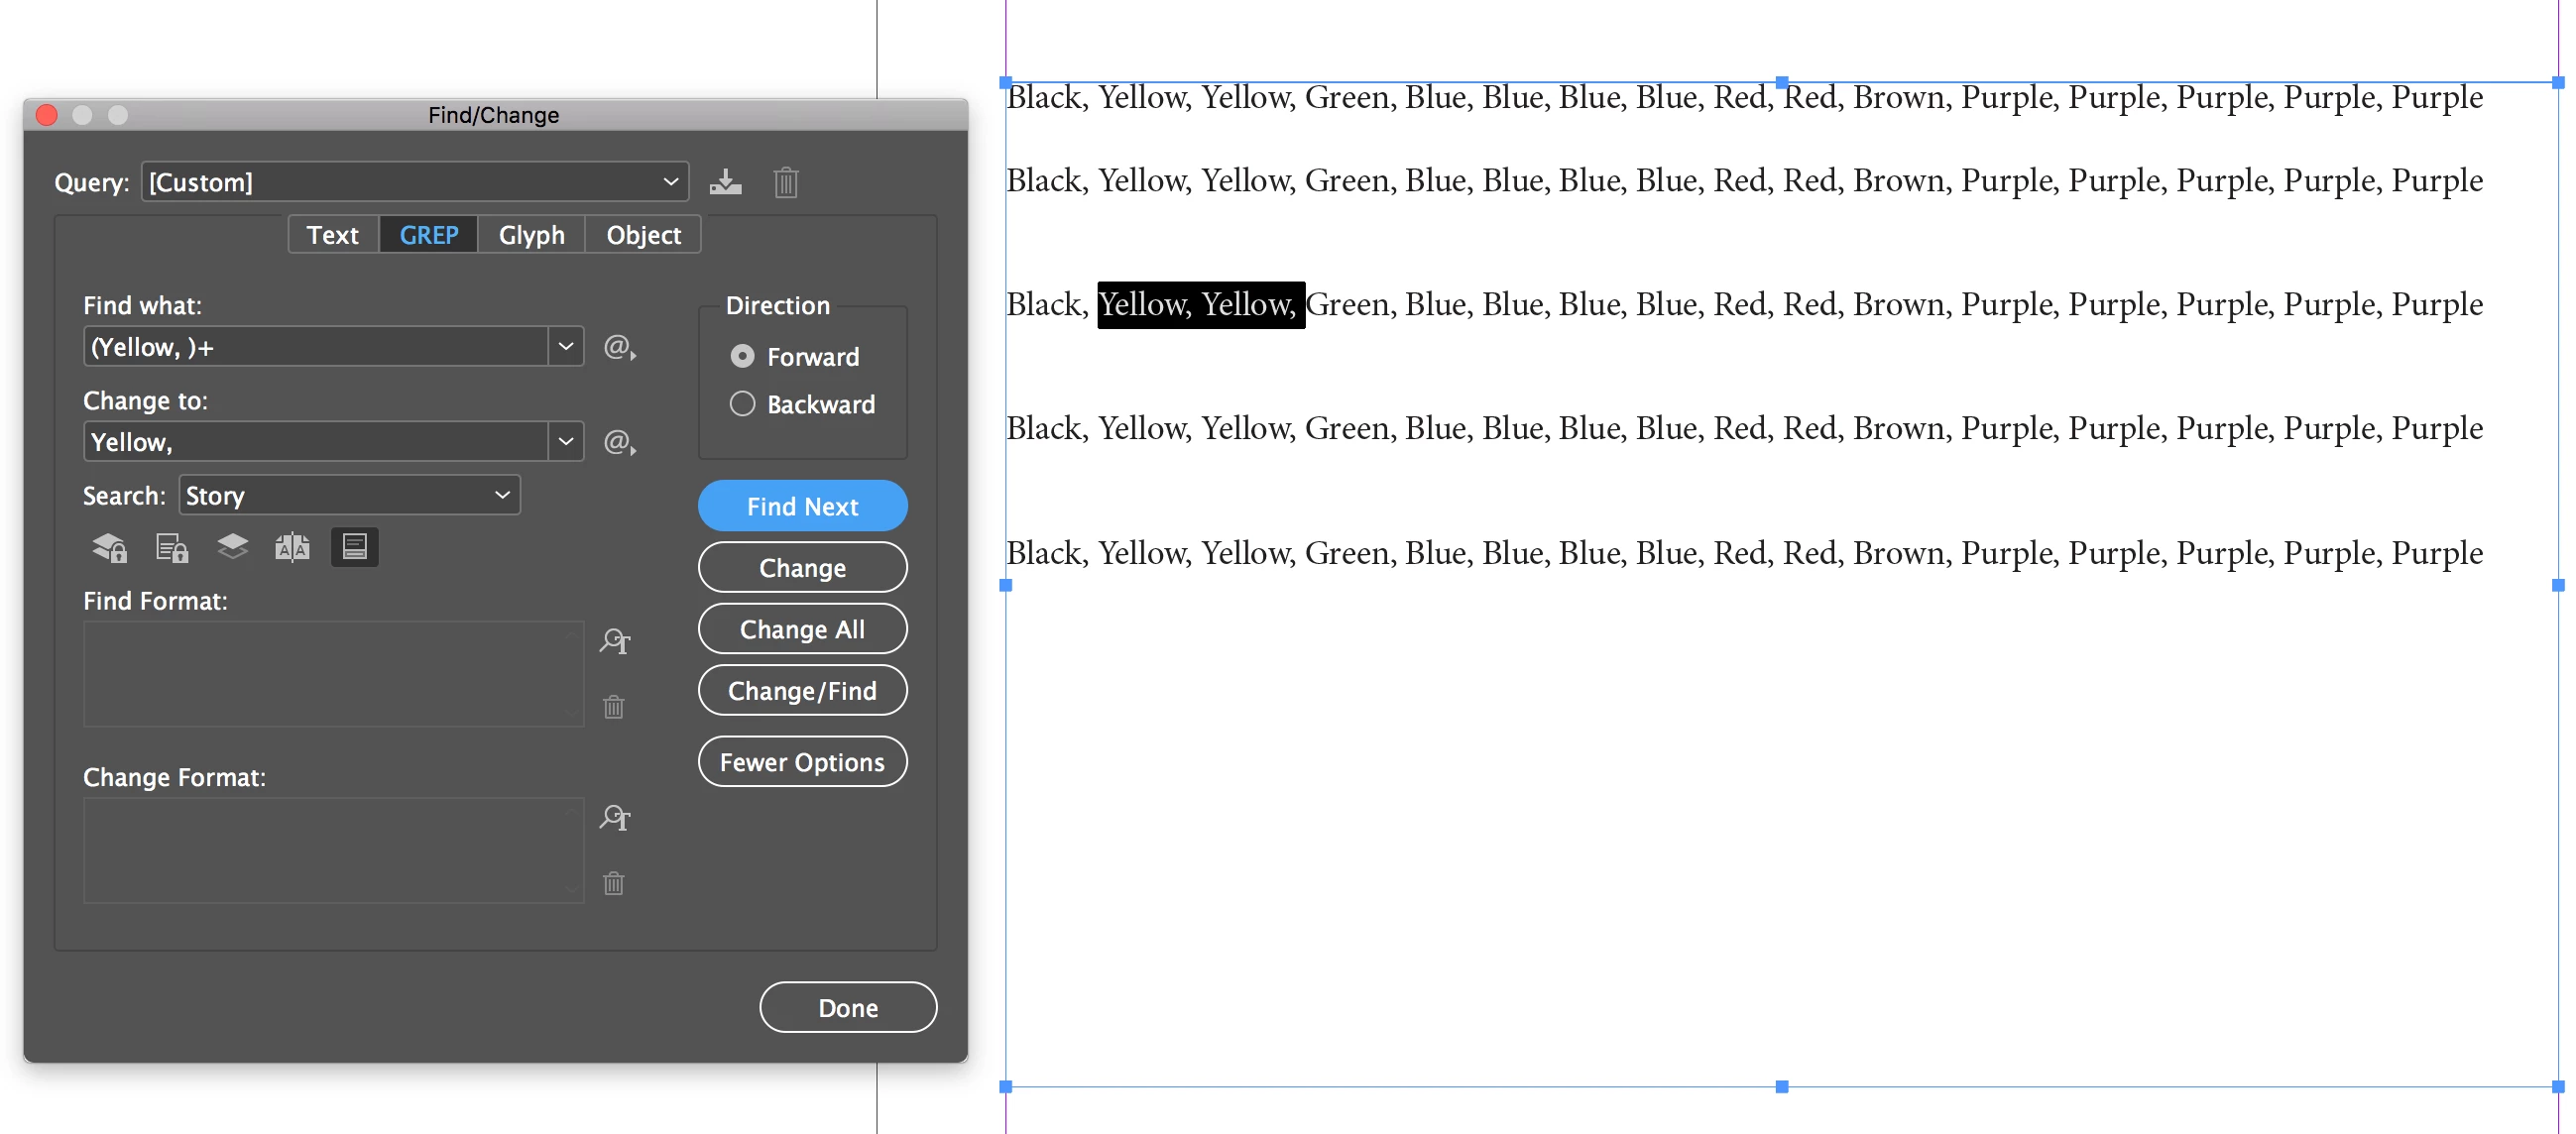The height and width of the screenshot is (1134, 2576).
Task: Select the Forward direction radio button
Action: (742, 356)
